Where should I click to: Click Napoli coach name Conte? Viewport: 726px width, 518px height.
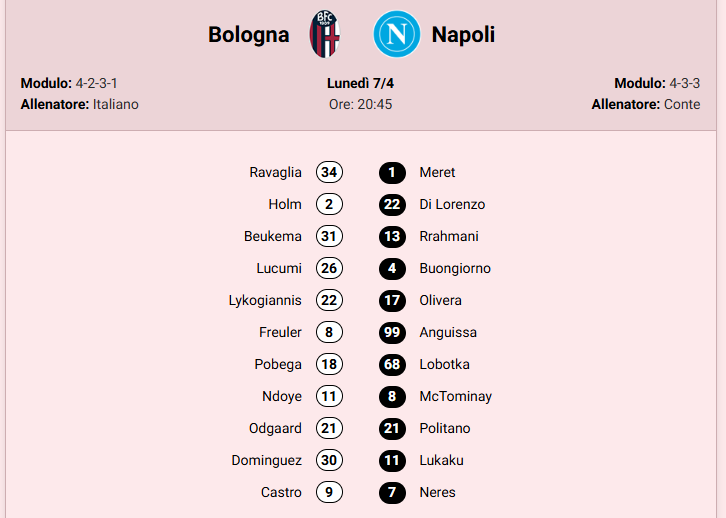point(682,104)
